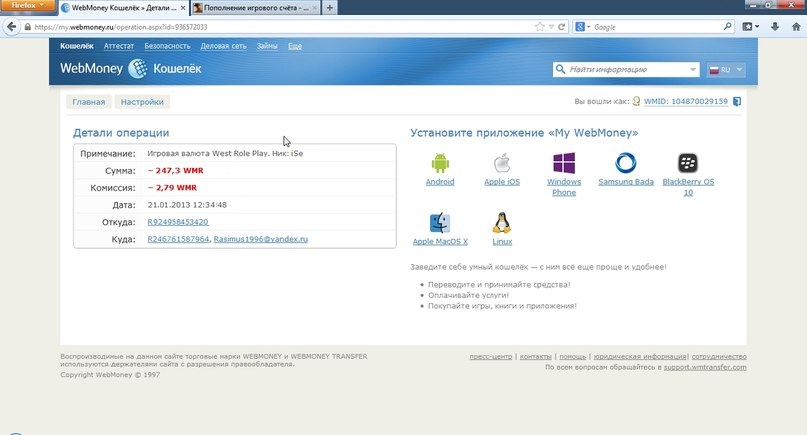Go to Главная page button
Viewport: 807px width, 435px height.
(x=89, y=102)
